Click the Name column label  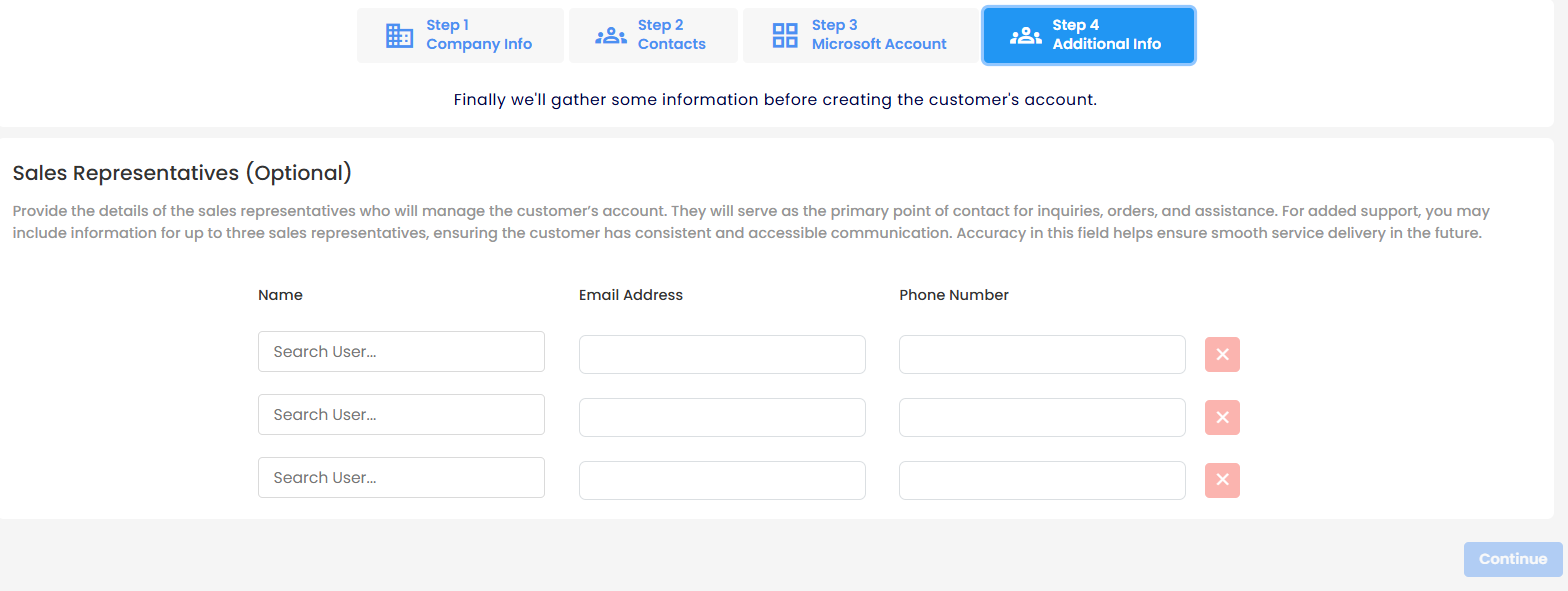coord(280,295)
